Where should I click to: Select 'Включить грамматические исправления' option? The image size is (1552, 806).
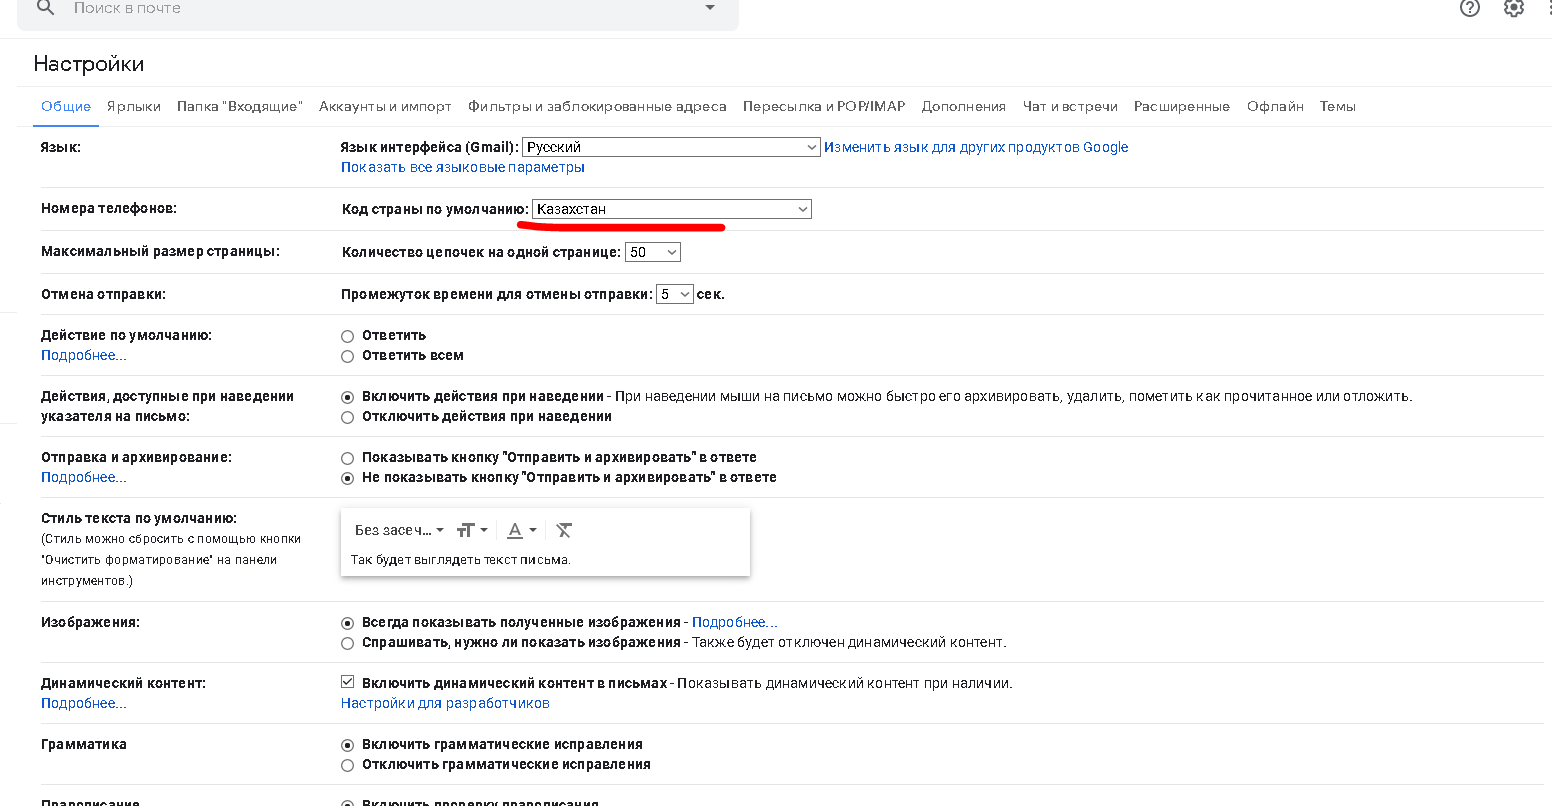click(x=348, y=745)
